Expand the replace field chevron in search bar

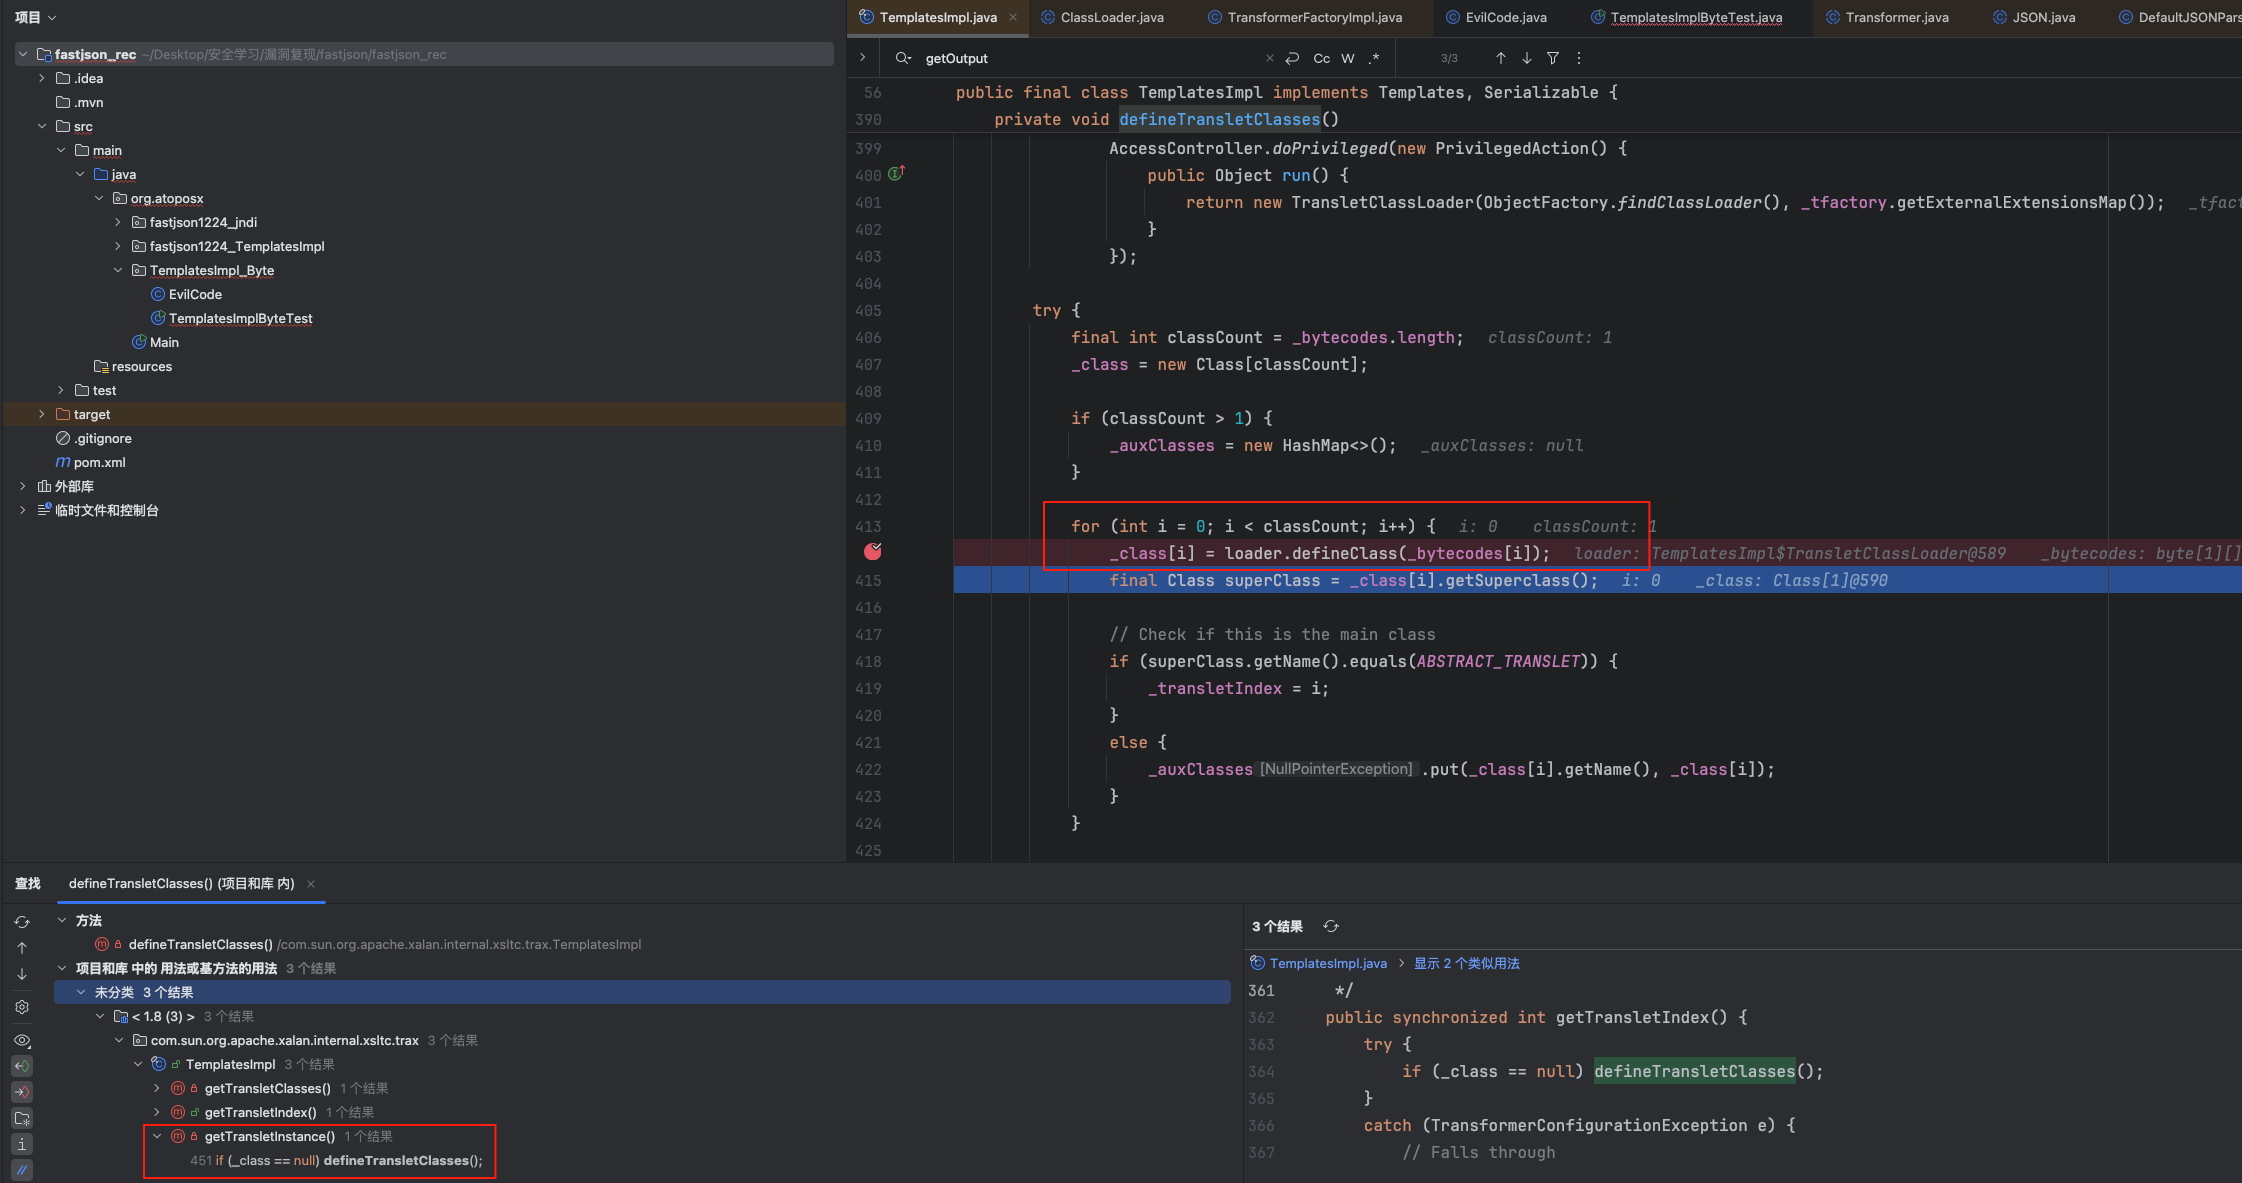862,58
